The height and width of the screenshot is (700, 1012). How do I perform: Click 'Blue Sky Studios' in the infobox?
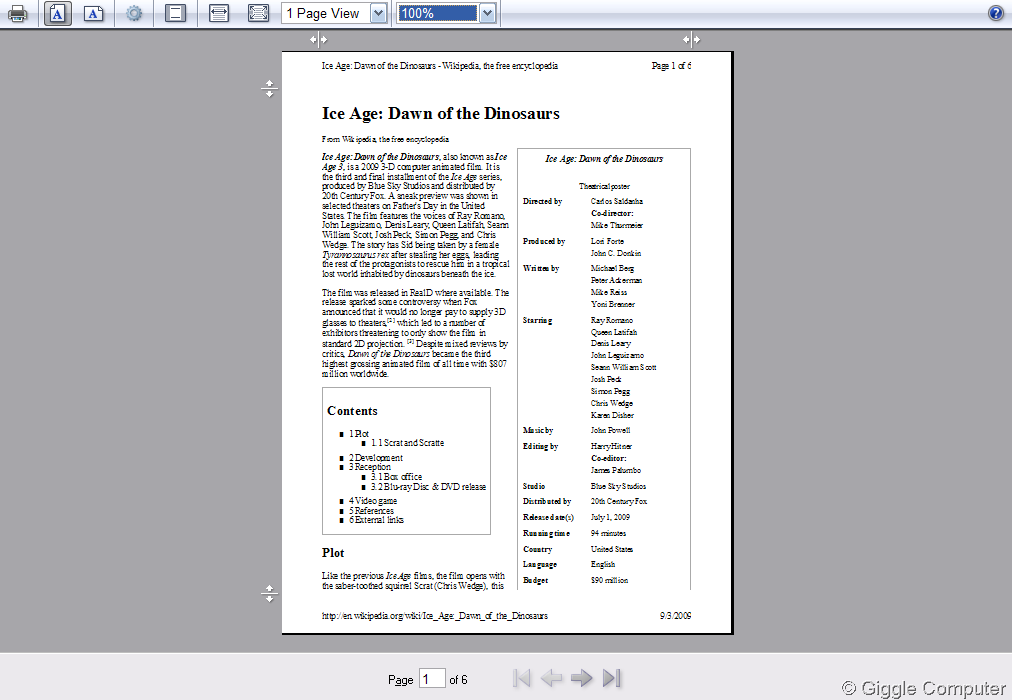pos(618,486)
